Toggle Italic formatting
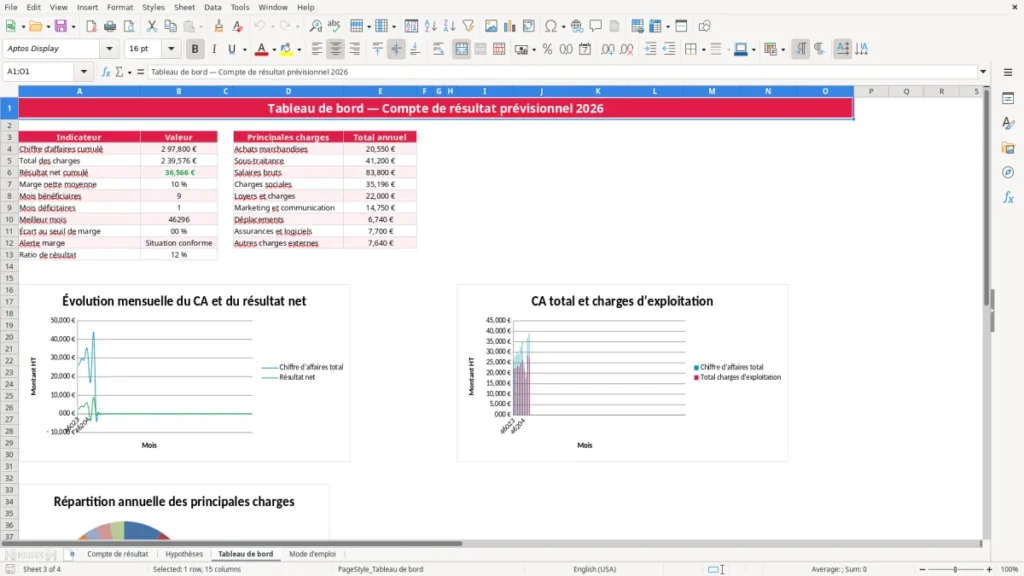 (214, 49)
